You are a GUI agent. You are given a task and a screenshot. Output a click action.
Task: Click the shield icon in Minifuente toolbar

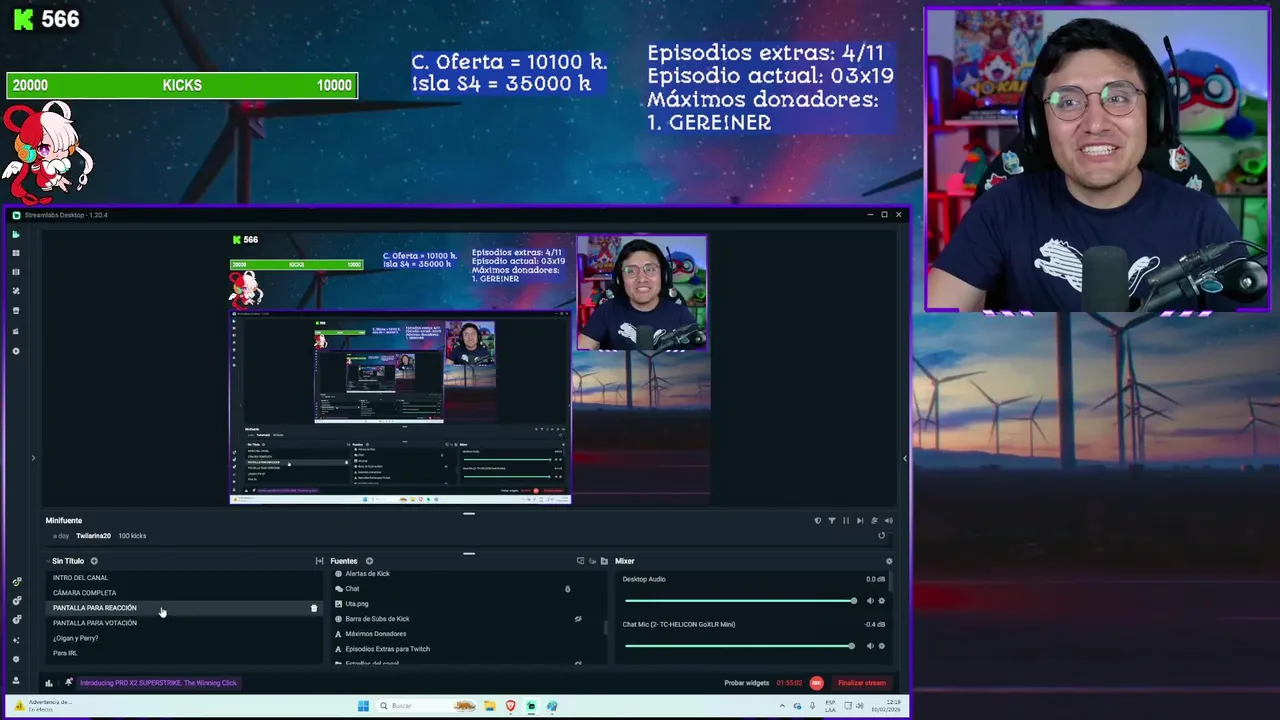tap(817, 521)
